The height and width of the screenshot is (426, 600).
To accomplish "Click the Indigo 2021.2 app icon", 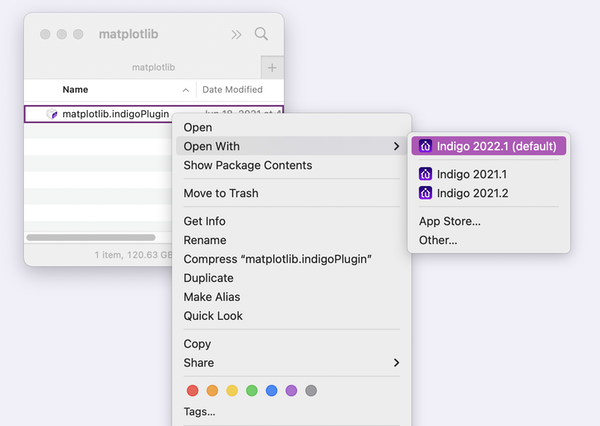I will tap(426, 193).
